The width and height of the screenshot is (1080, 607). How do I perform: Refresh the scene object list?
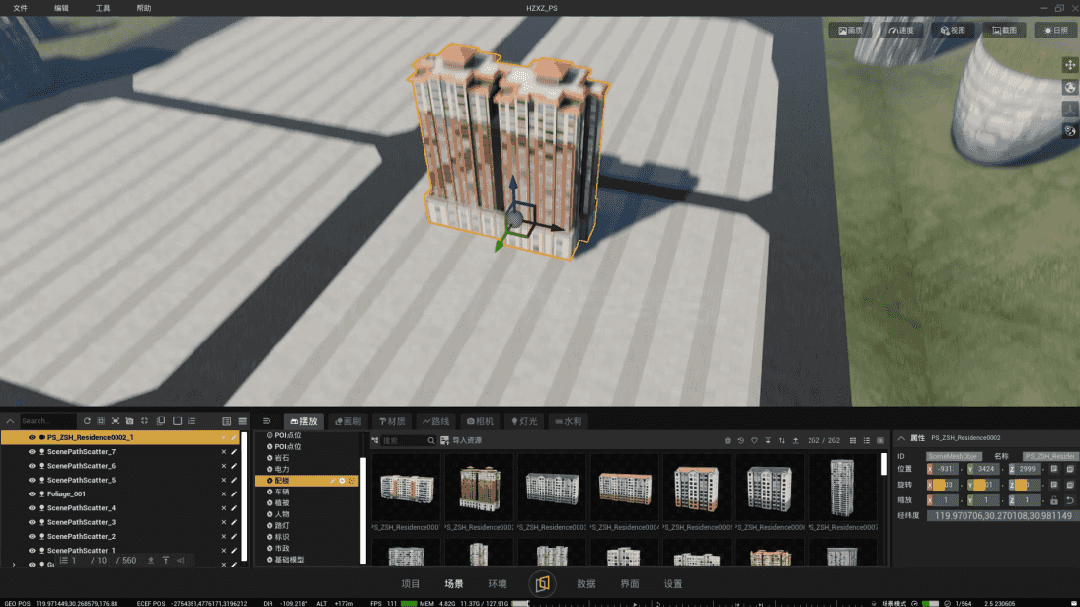click(87, 421)
